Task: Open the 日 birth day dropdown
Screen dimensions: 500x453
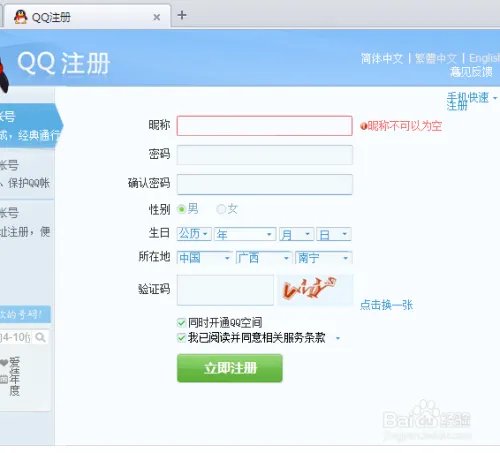Action: pos(334,234)
